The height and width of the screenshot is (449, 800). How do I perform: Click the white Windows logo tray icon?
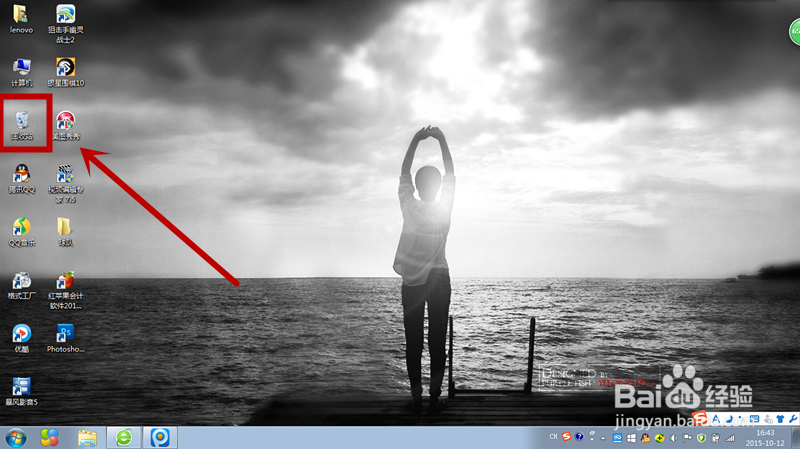(631, 438)
